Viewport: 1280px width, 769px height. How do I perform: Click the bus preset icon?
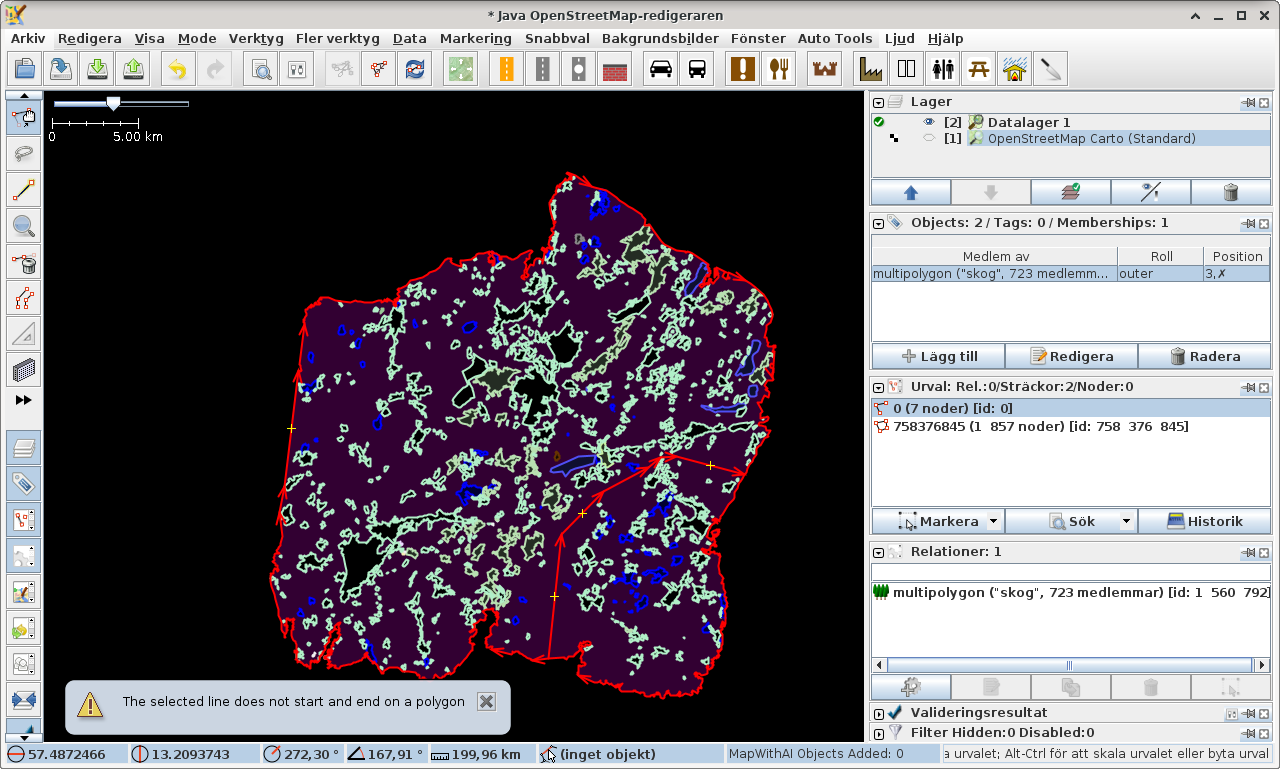(697, 69)
